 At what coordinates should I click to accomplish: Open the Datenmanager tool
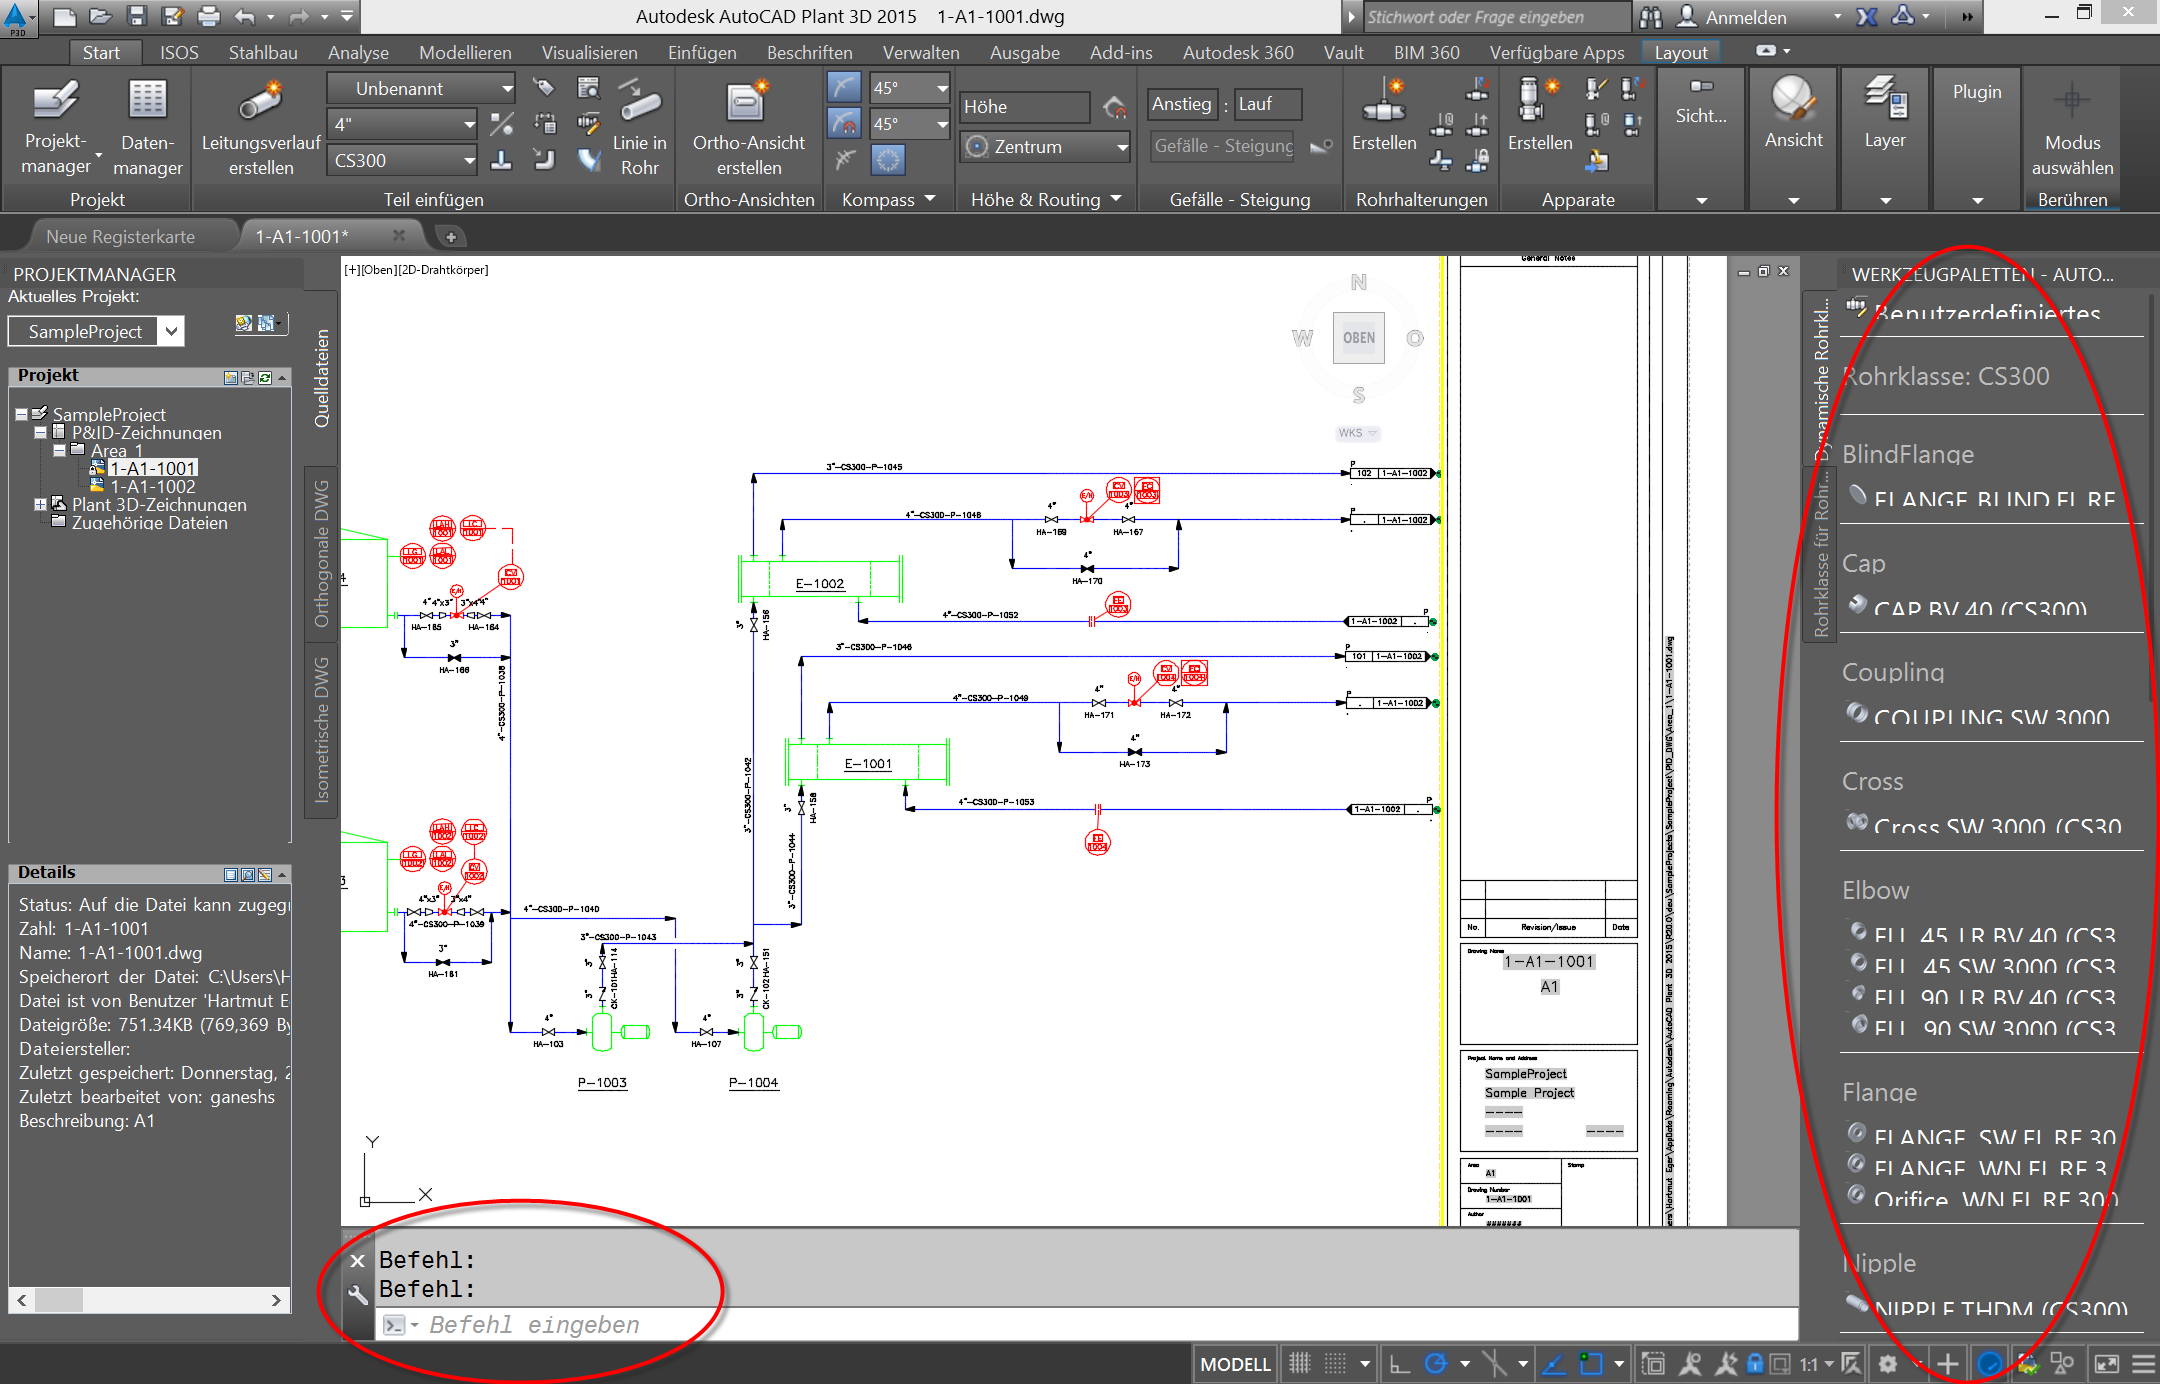point(147,126)
